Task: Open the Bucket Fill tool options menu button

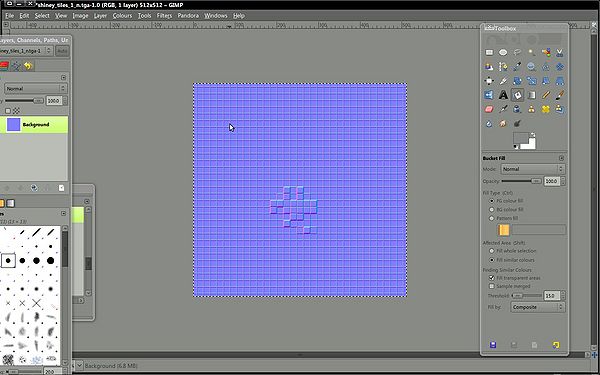Action: (x=561, y=158)
